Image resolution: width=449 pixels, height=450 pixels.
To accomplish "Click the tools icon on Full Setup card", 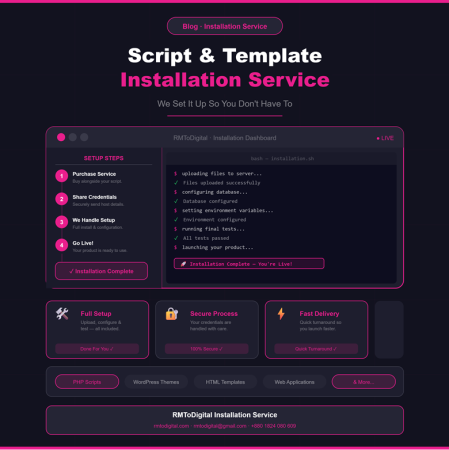I will [x=62, y=314].
